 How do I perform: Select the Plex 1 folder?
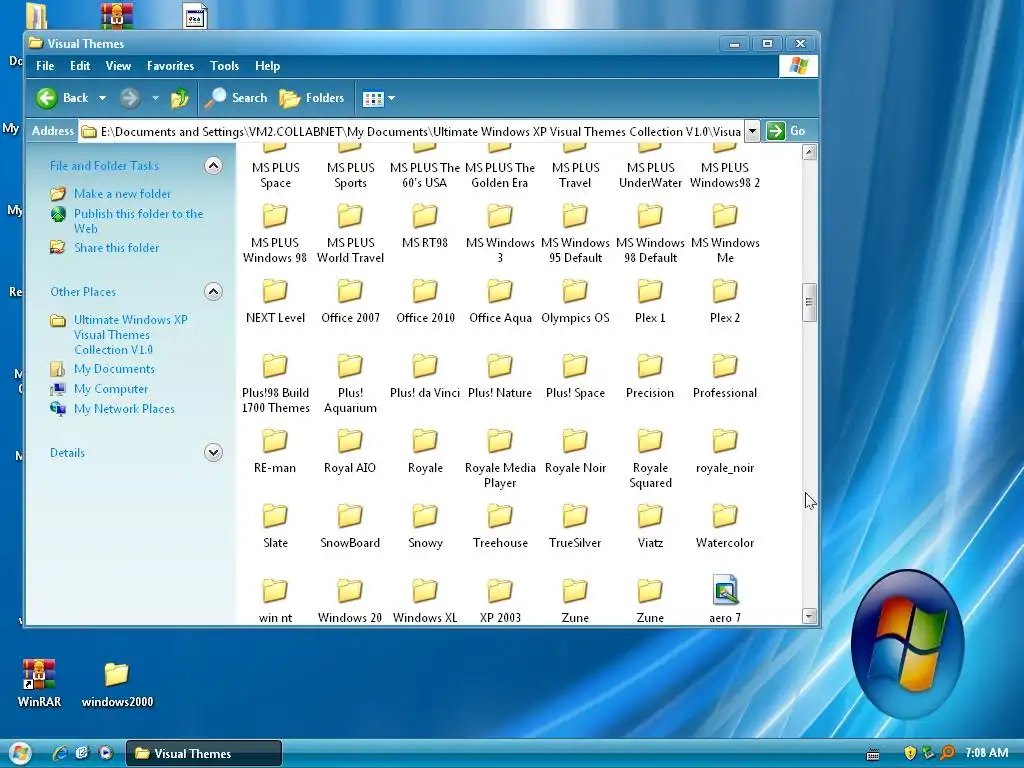[650, 301]
